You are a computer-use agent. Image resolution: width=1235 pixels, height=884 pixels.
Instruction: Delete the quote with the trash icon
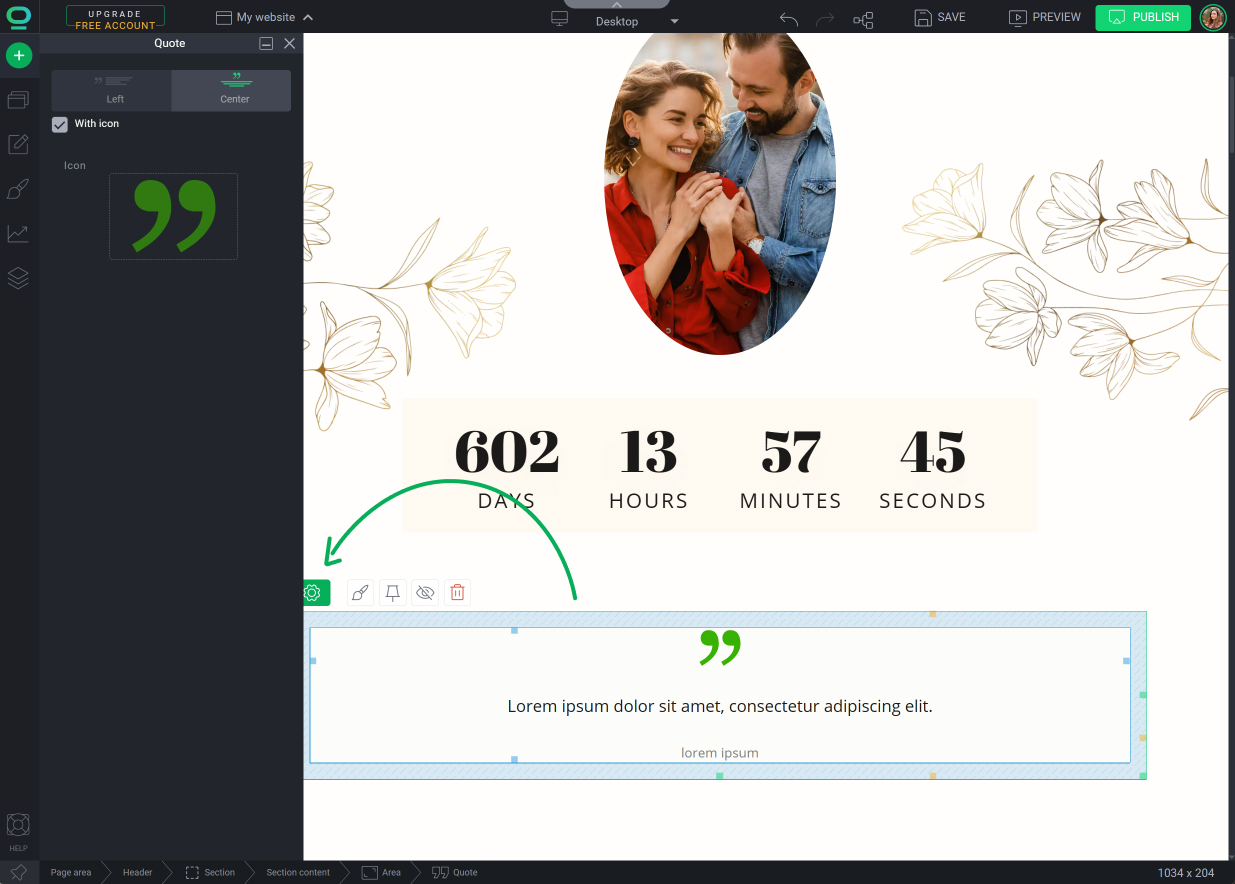coord(457,593)
